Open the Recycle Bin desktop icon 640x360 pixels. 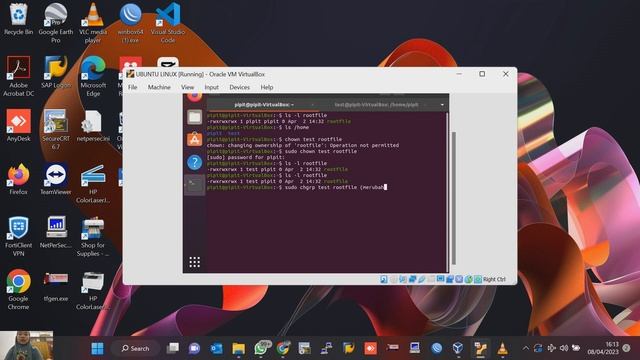(x=18, y=19)
